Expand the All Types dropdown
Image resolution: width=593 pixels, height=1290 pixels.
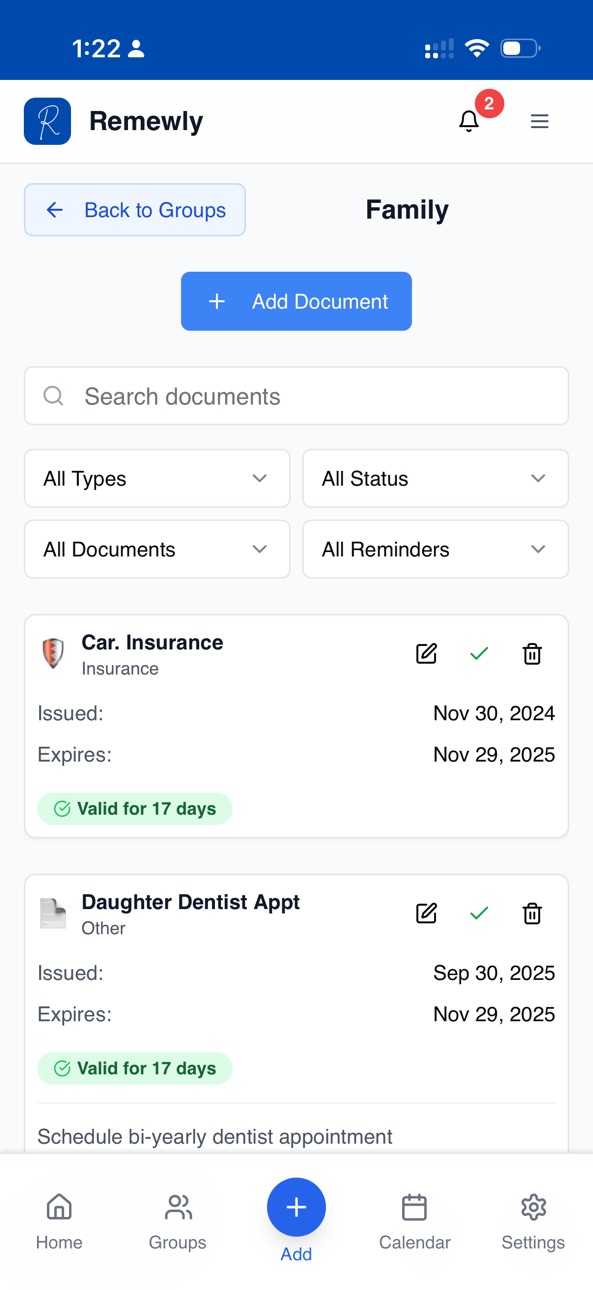coord(157,478)
